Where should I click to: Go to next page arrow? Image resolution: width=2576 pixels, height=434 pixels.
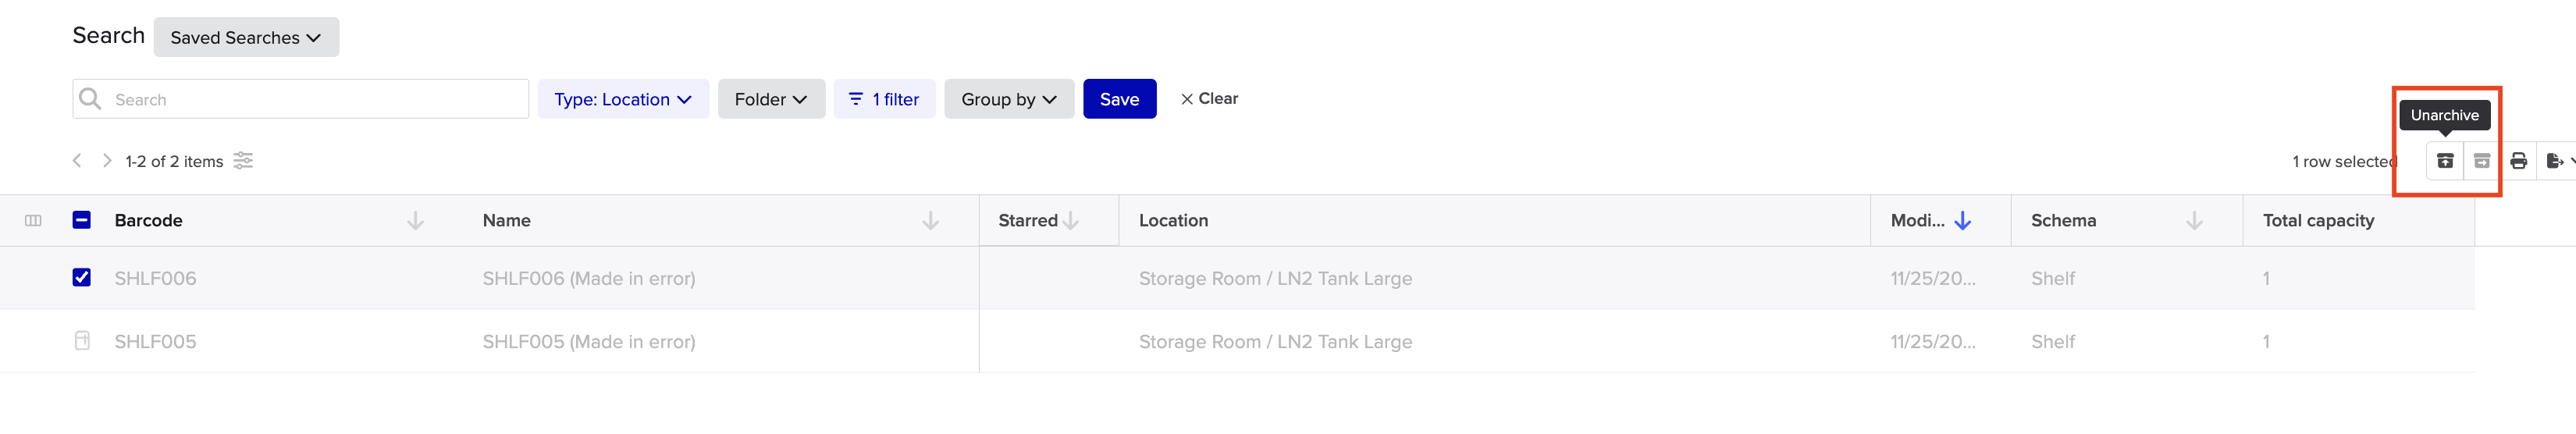[x=107, y=161]
